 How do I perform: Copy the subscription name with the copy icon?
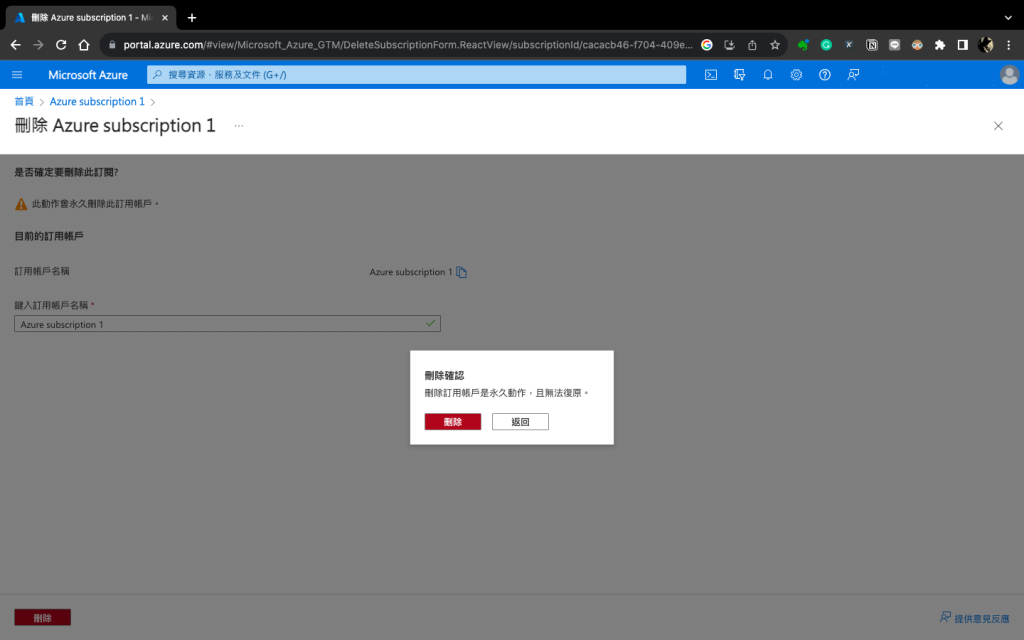462,272
